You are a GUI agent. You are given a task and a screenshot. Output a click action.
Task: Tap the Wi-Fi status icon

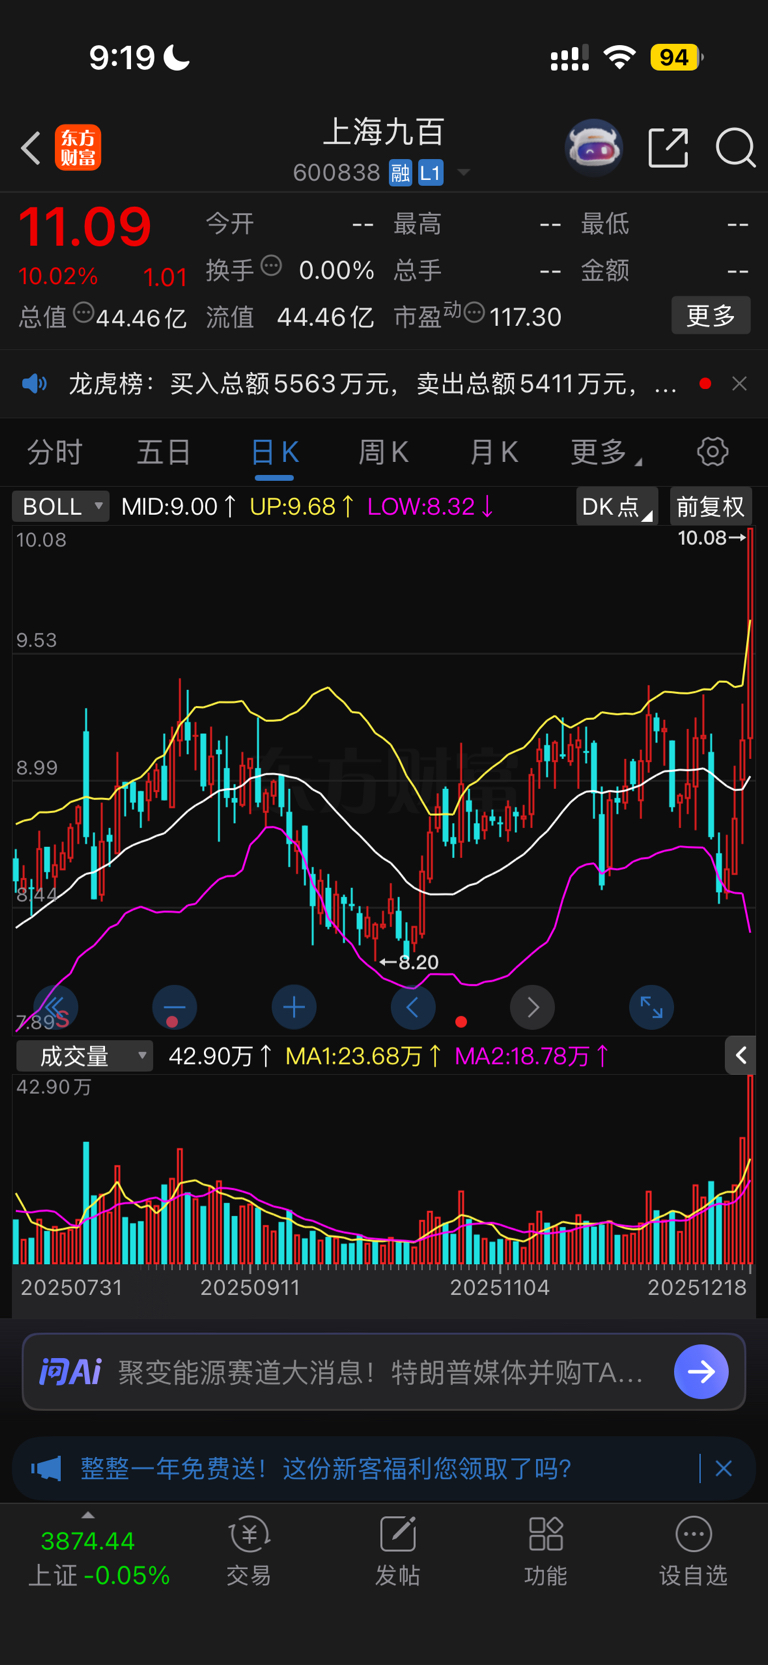620,58
